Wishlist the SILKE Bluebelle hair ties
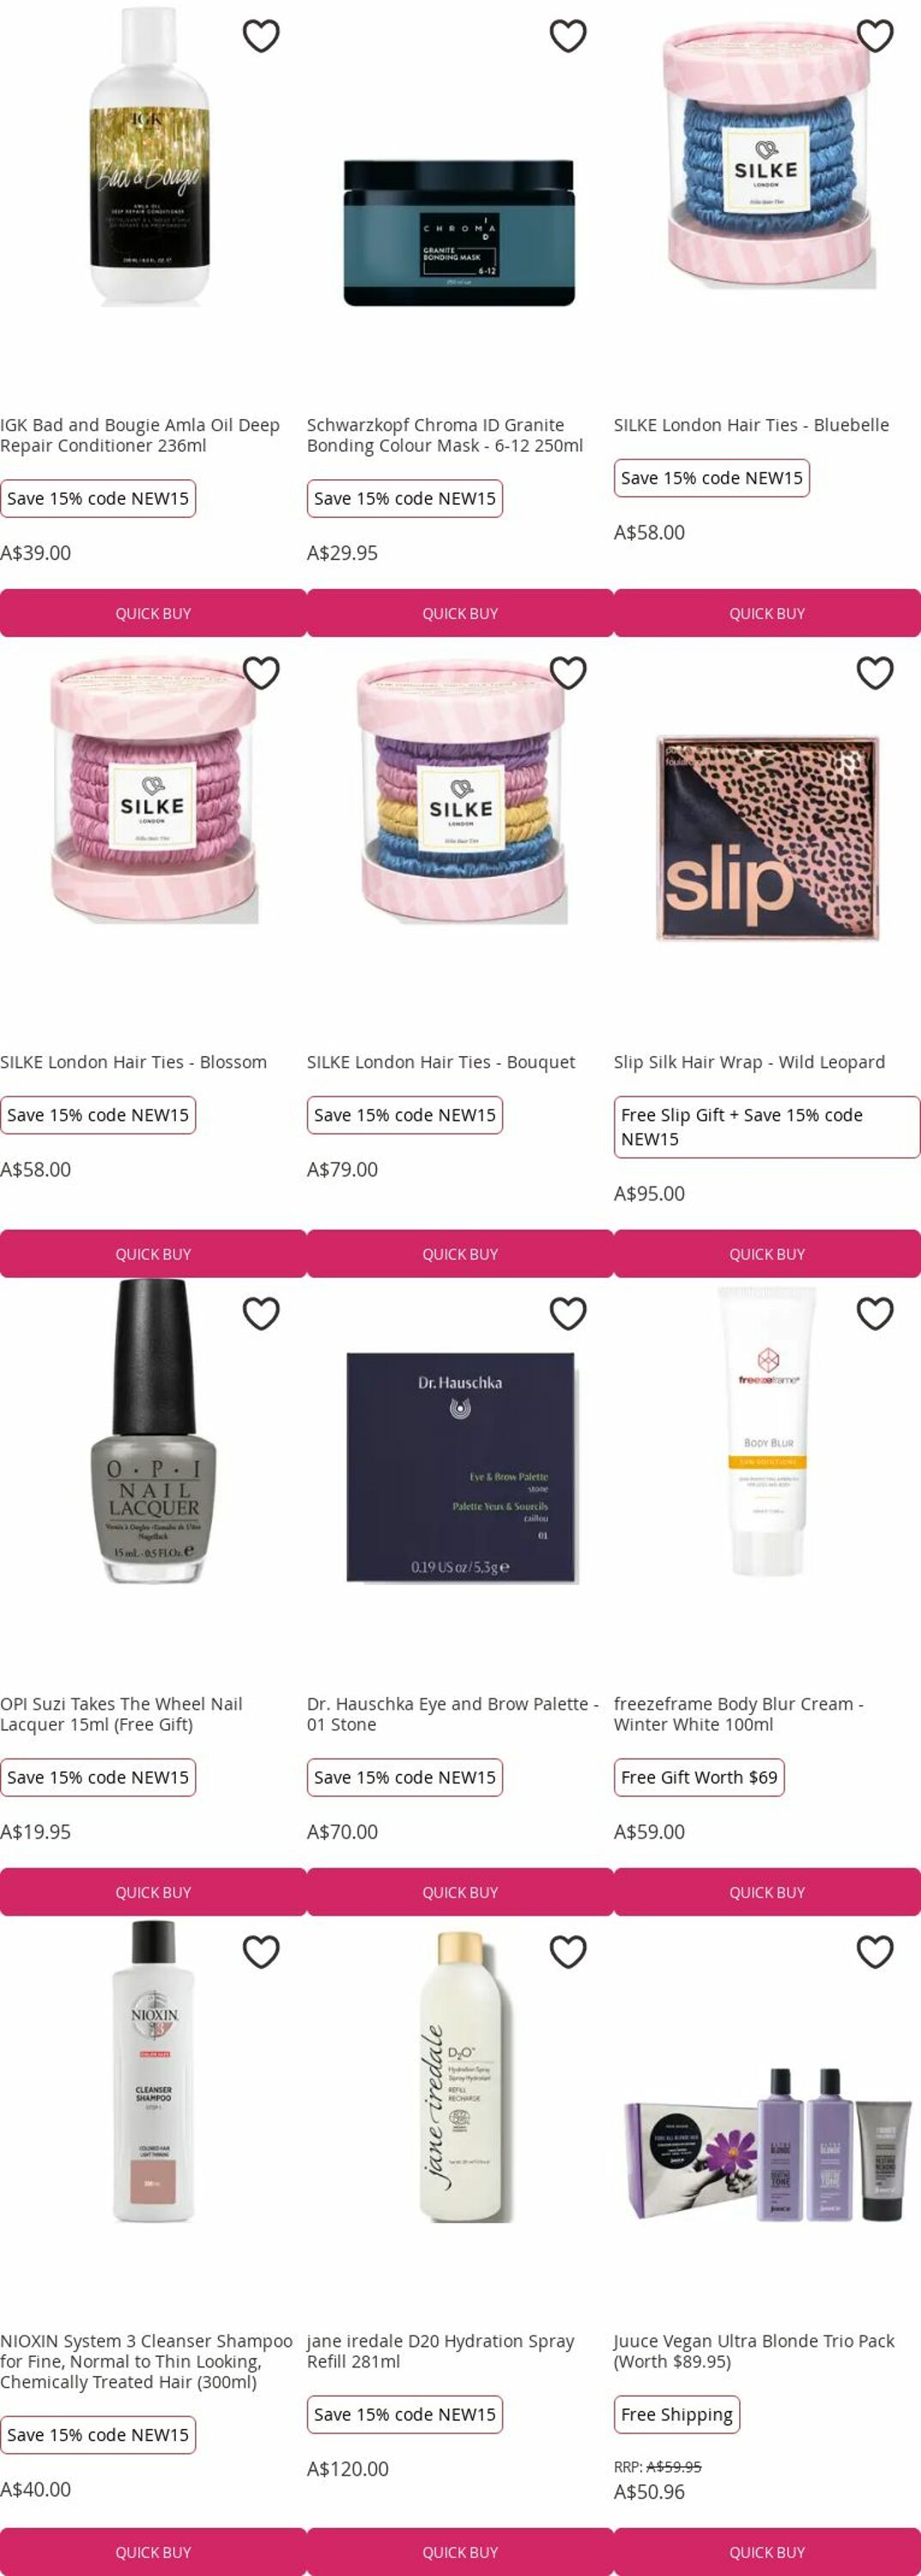This screenshot has height=2576, width=921. 875,36
